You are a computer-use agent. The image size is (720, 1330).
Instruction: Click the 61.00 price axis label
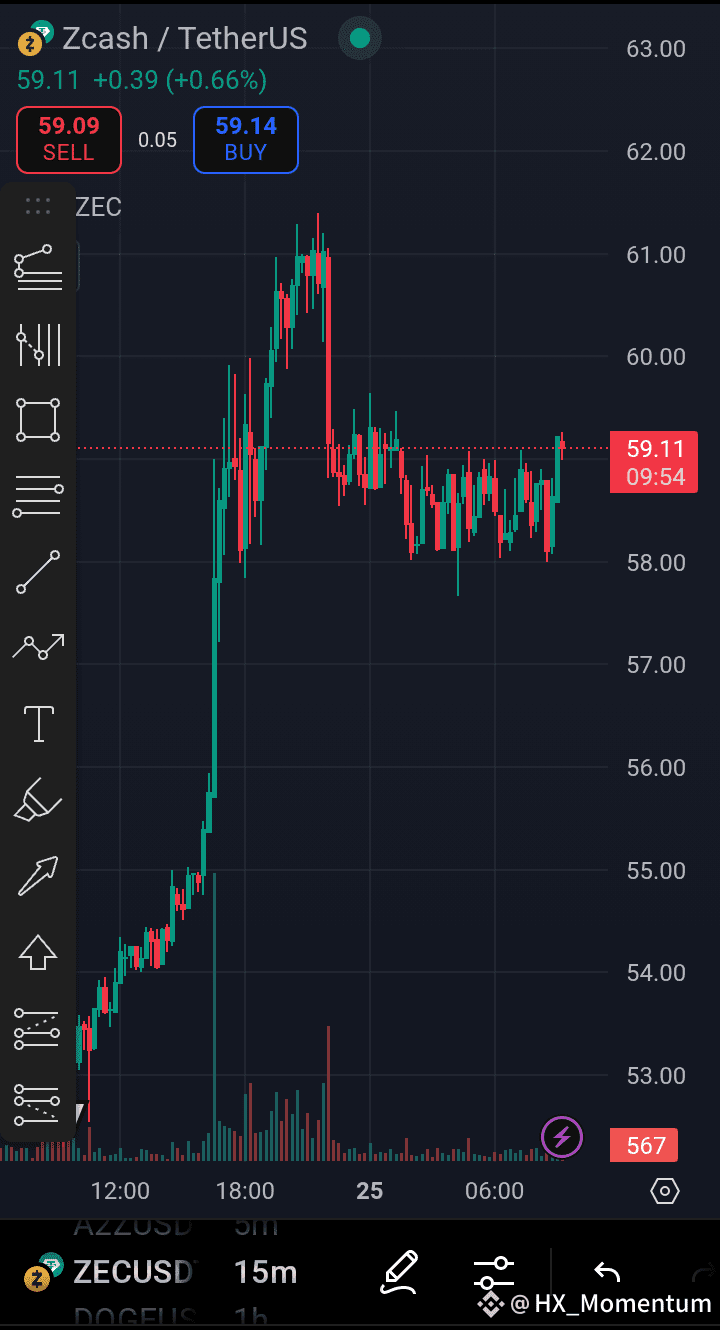point(656,255)
